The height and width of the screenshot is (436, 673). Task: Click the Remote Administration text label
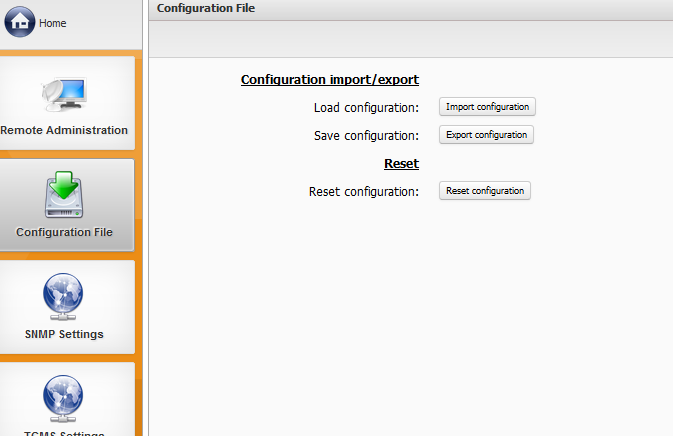click(x=64, y=130)
